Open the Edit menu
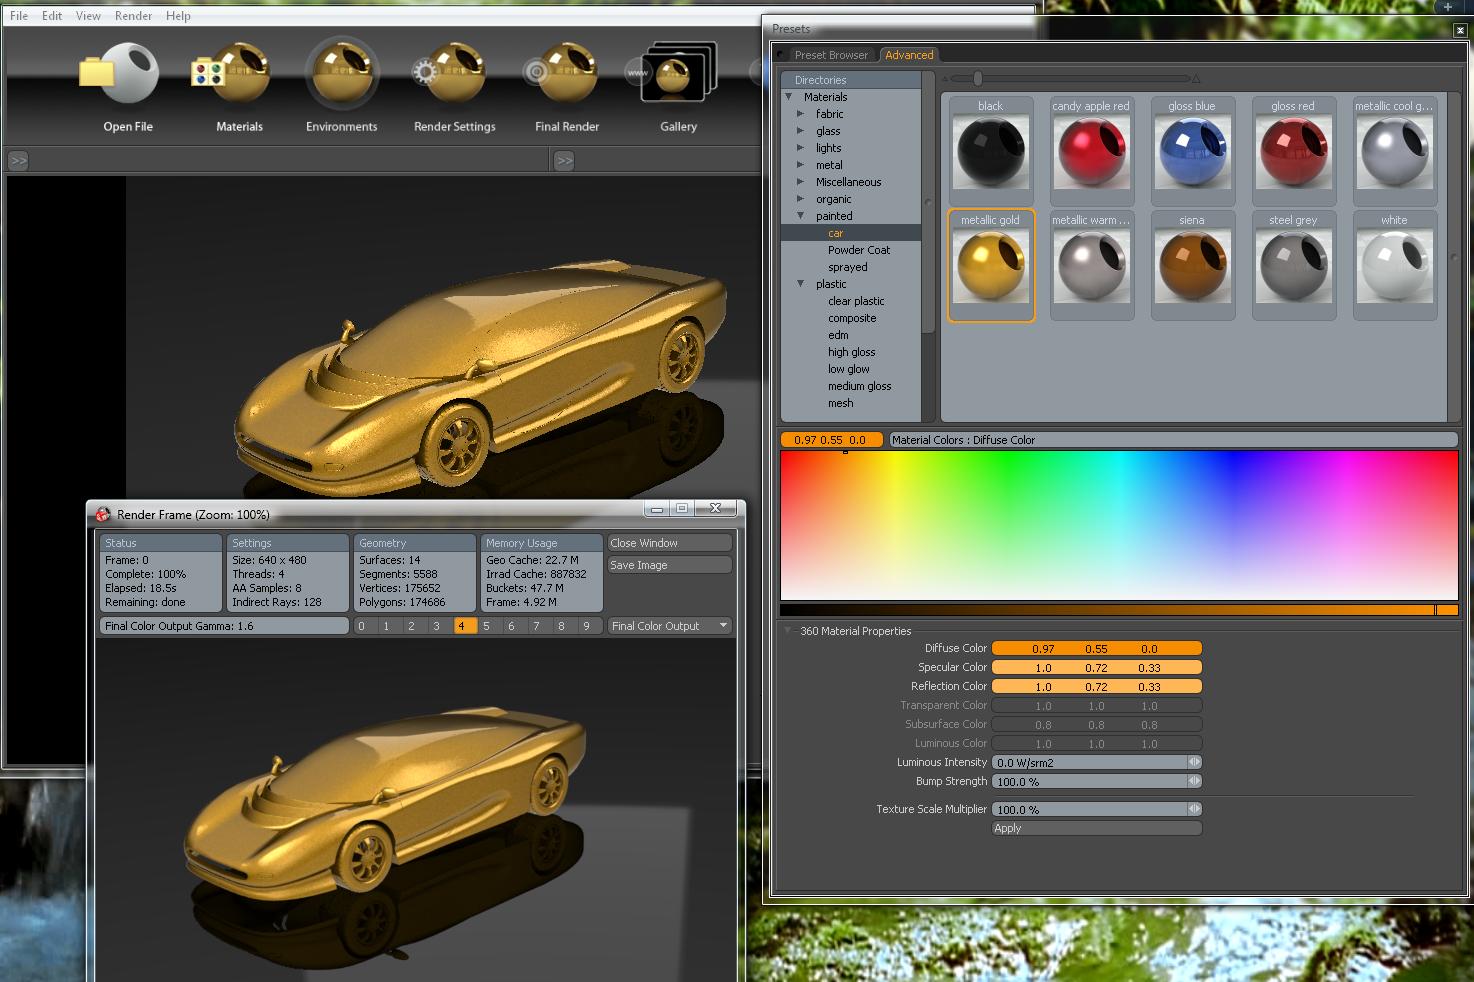This screenshot has height=982, width=1474. [x=52, y=16]
